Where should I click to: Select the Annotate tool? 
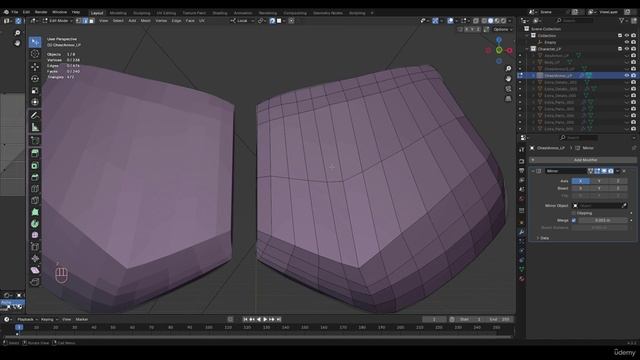click(x=35, y=116)
